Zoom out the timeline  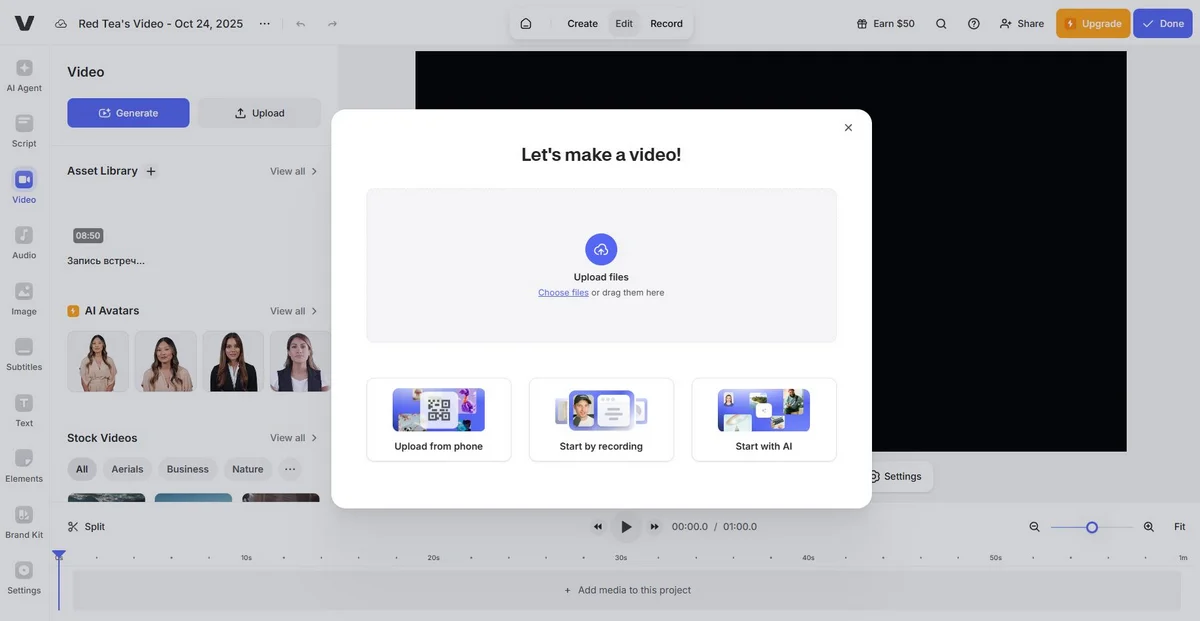pyautogui.click(x=1034, y=526)
